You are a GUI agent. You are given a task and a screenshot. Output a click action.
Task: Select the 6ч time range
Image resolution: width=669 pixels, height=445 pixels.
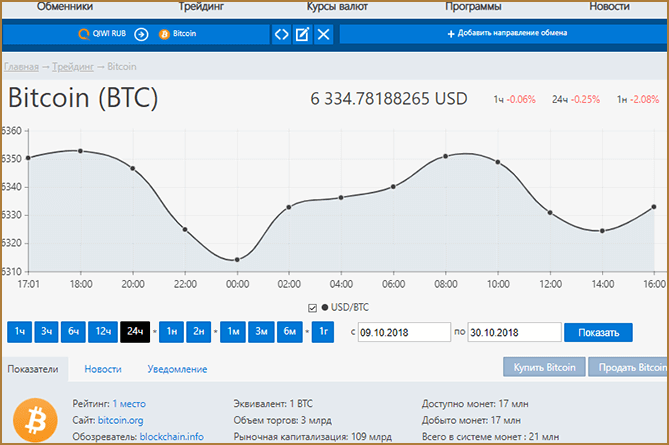pyautogui.click(x=73, y=332)
